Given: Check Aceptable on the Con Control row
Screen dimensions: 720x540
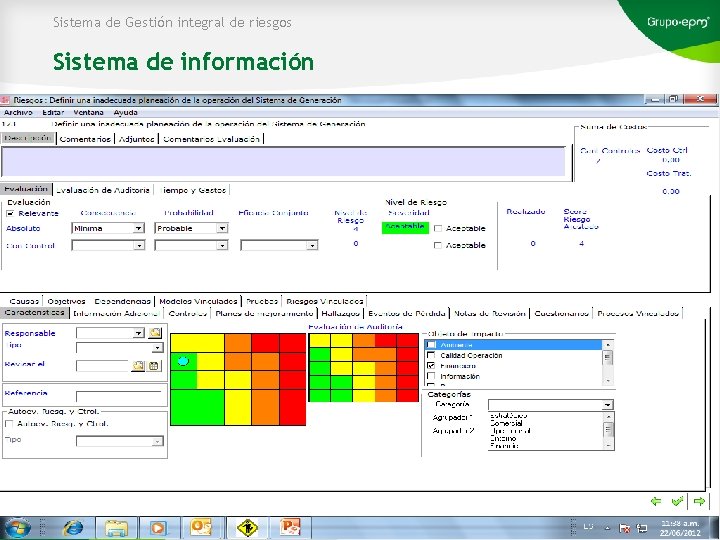Looking at the screenshot, I should coord(438,245).
